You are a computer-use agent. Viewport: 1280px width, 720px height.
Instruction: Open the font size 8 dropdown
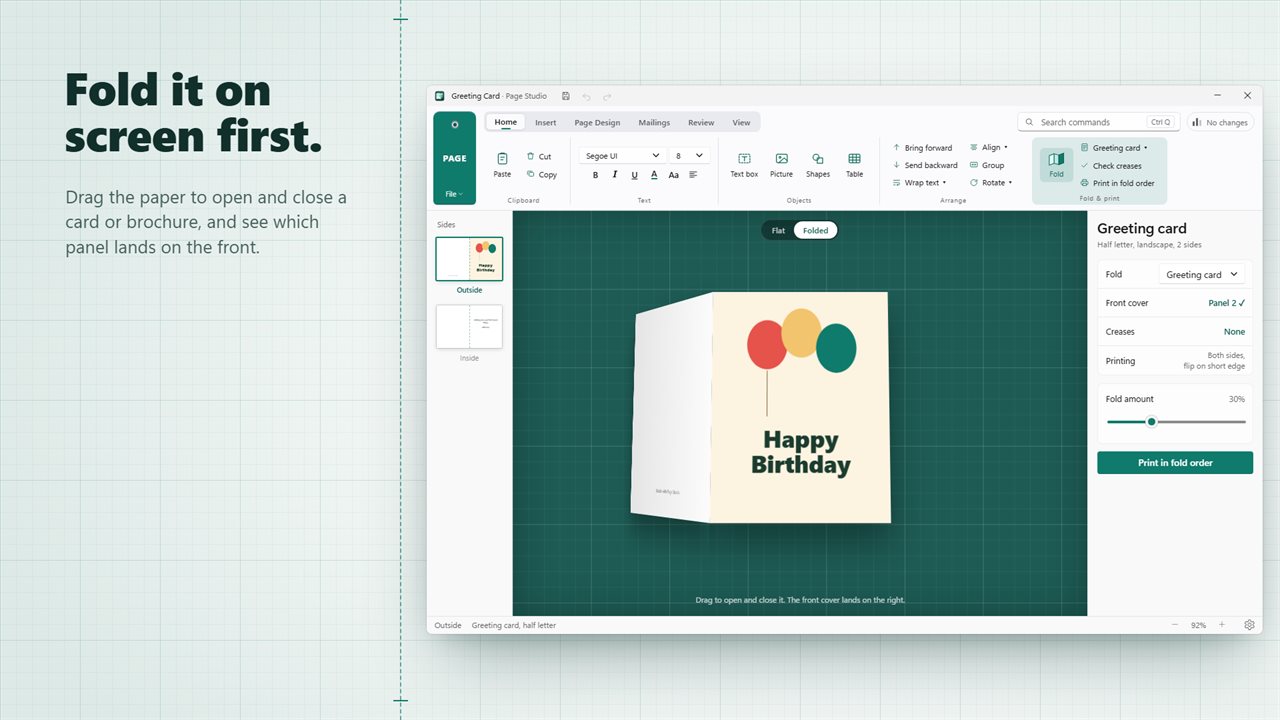point(689,156)
